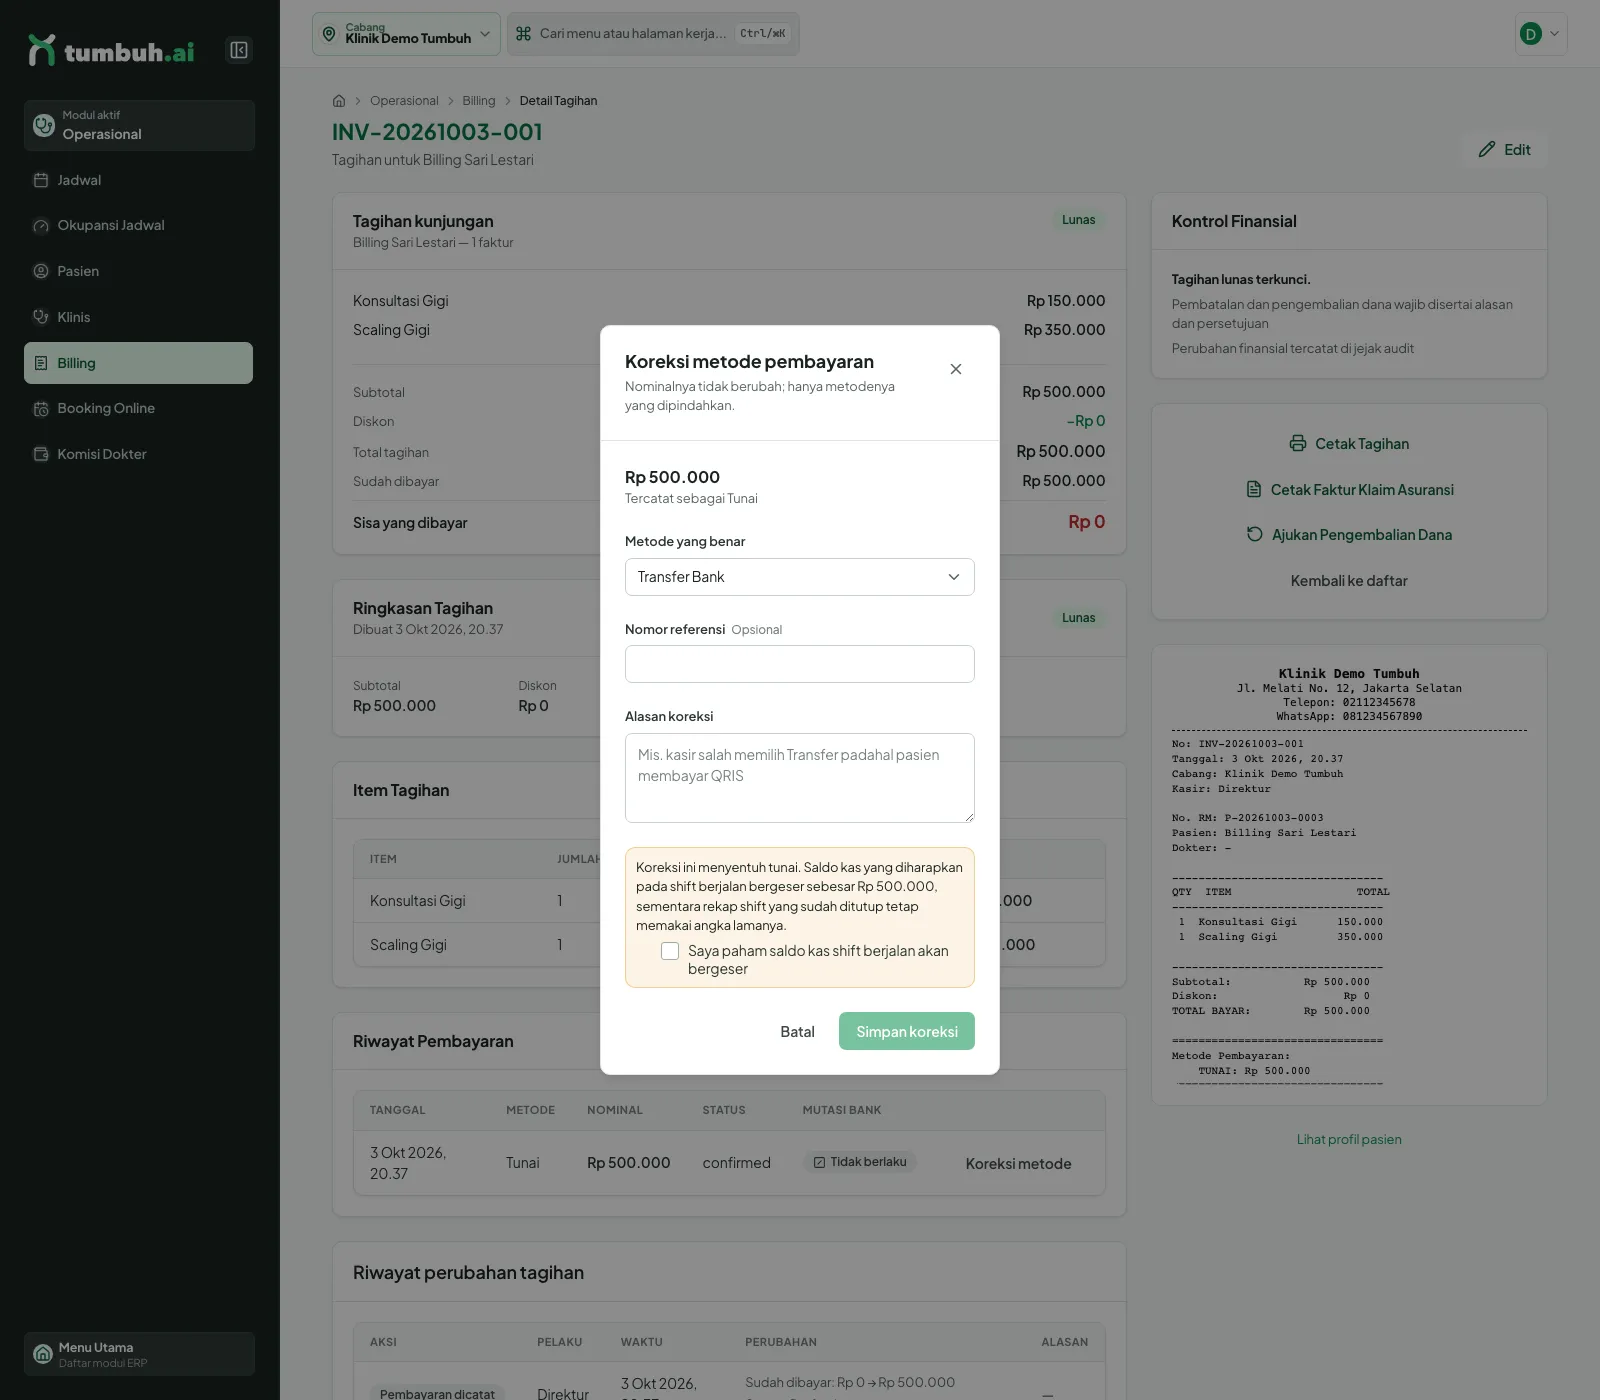Expand the Cabang Klinik Demo Tumbuh selector
Screen dimensions: 1600x1400
pos(406,34)
